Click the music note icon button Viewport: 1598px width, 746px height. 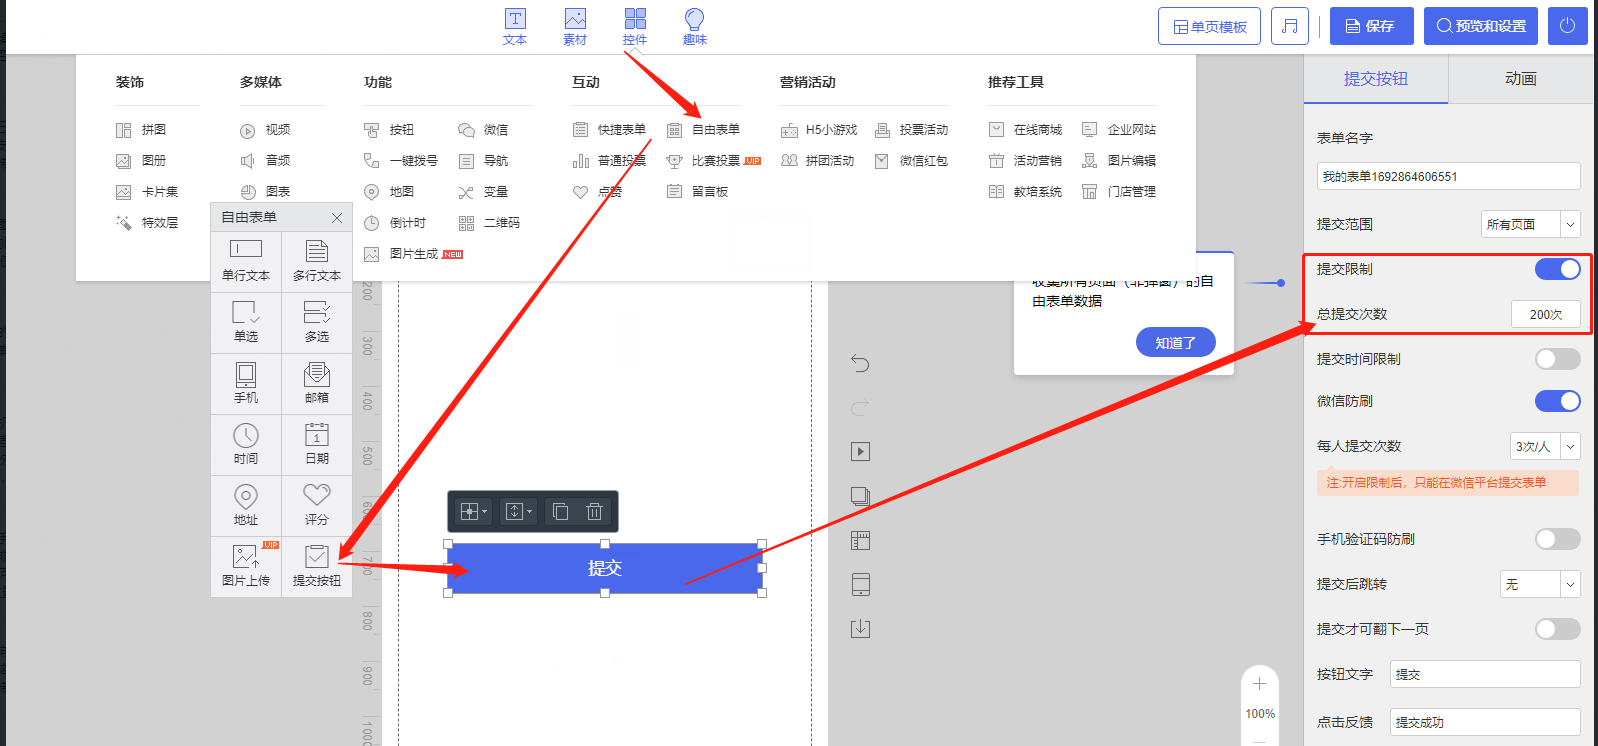1290,26
